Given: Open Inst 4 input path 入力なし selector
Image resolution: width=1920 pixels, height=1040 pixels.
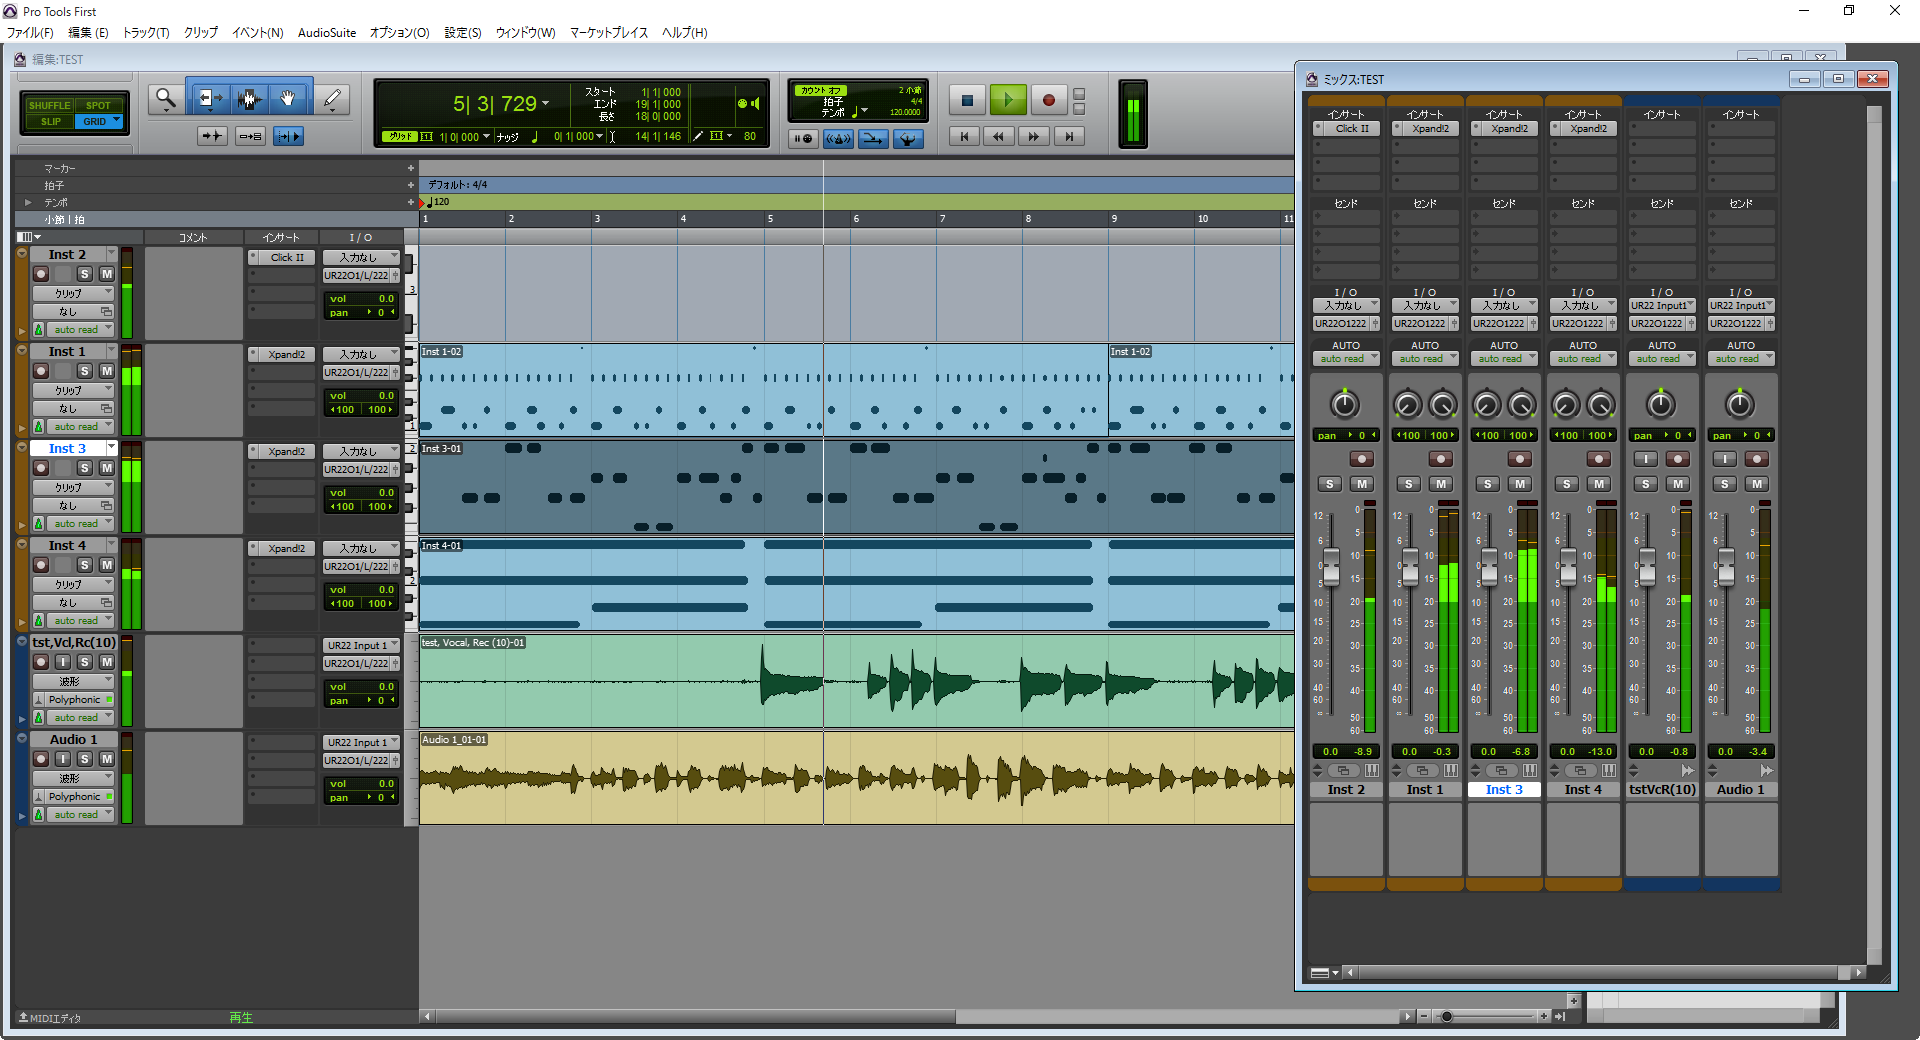Looking at the screenshot, I should pos(361,549).
